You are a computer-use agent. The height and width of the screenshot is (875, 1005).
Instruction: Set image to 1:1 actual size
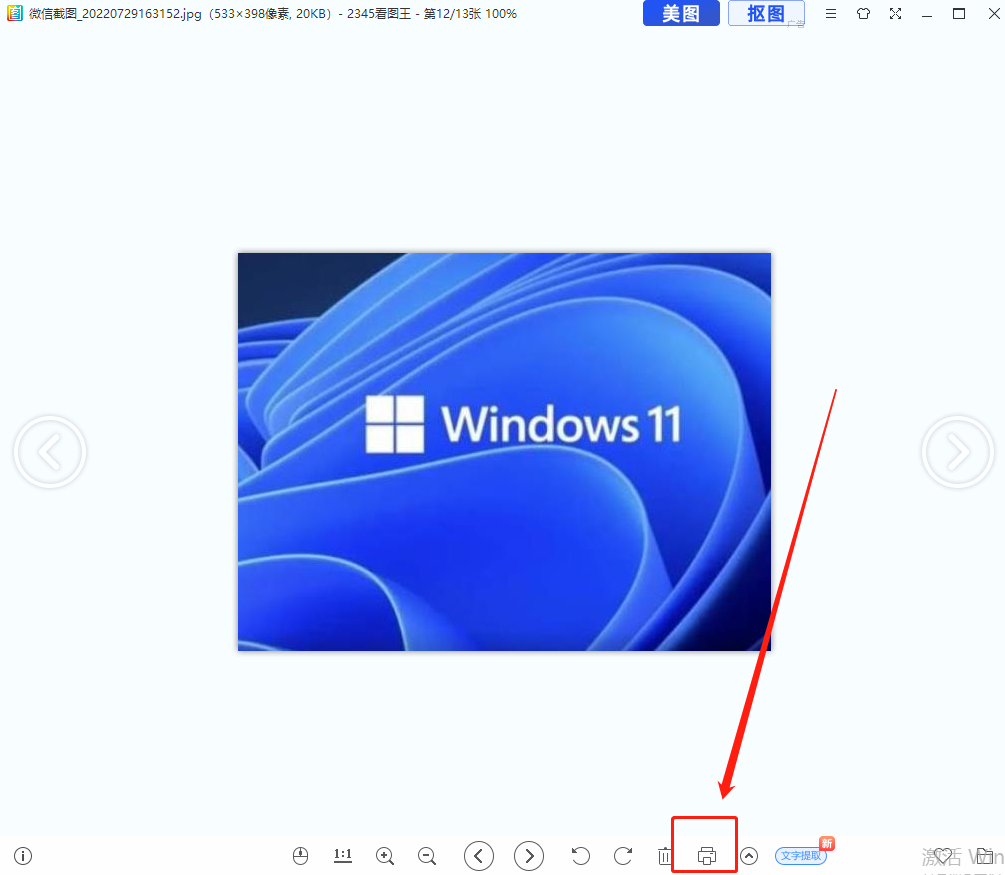(343, 855)
